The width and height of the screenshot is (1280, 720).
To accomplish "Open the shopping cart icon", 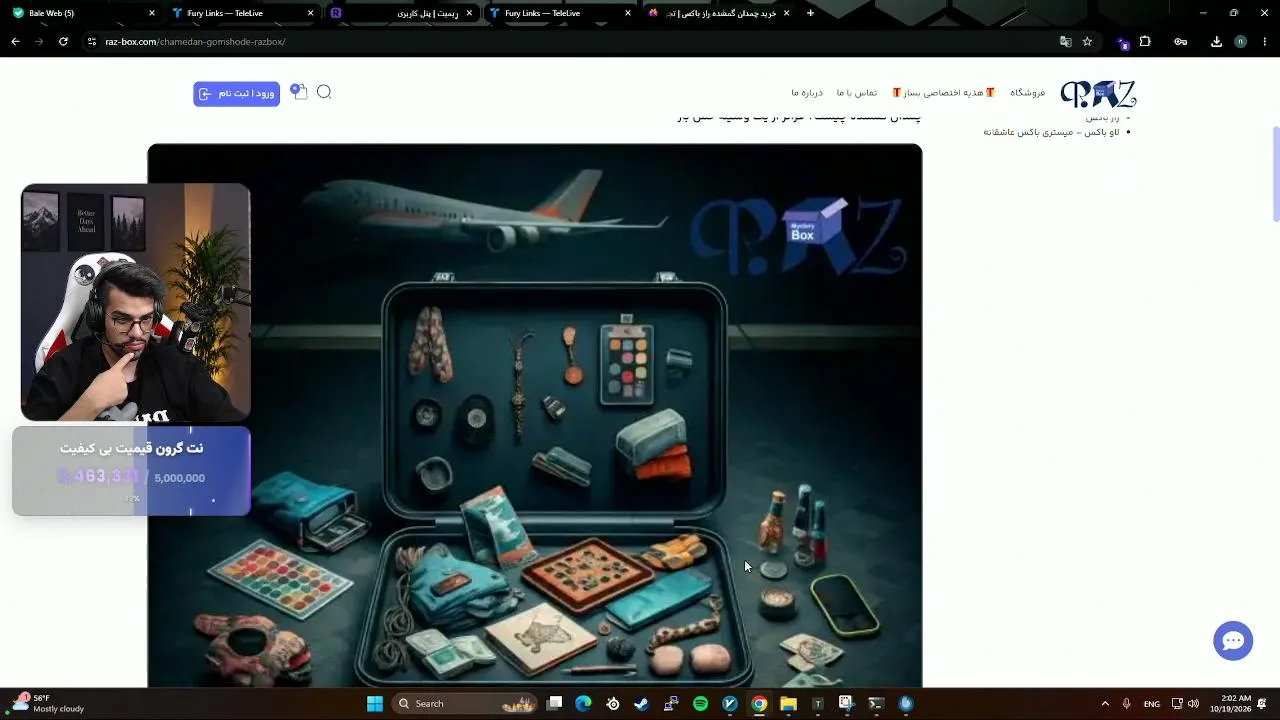I will (298, 92).
